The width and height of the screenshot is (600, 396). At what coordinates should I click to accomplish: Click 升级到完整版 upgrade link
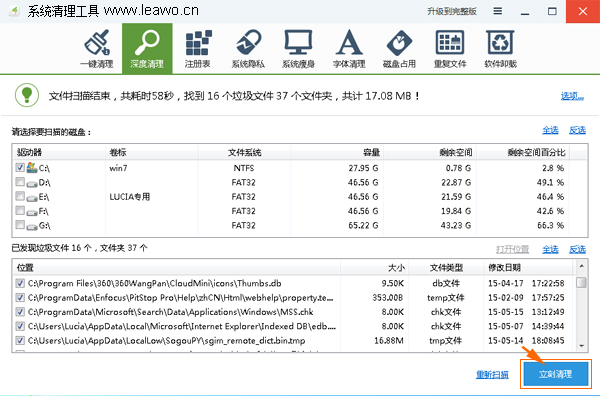(452, 11)
